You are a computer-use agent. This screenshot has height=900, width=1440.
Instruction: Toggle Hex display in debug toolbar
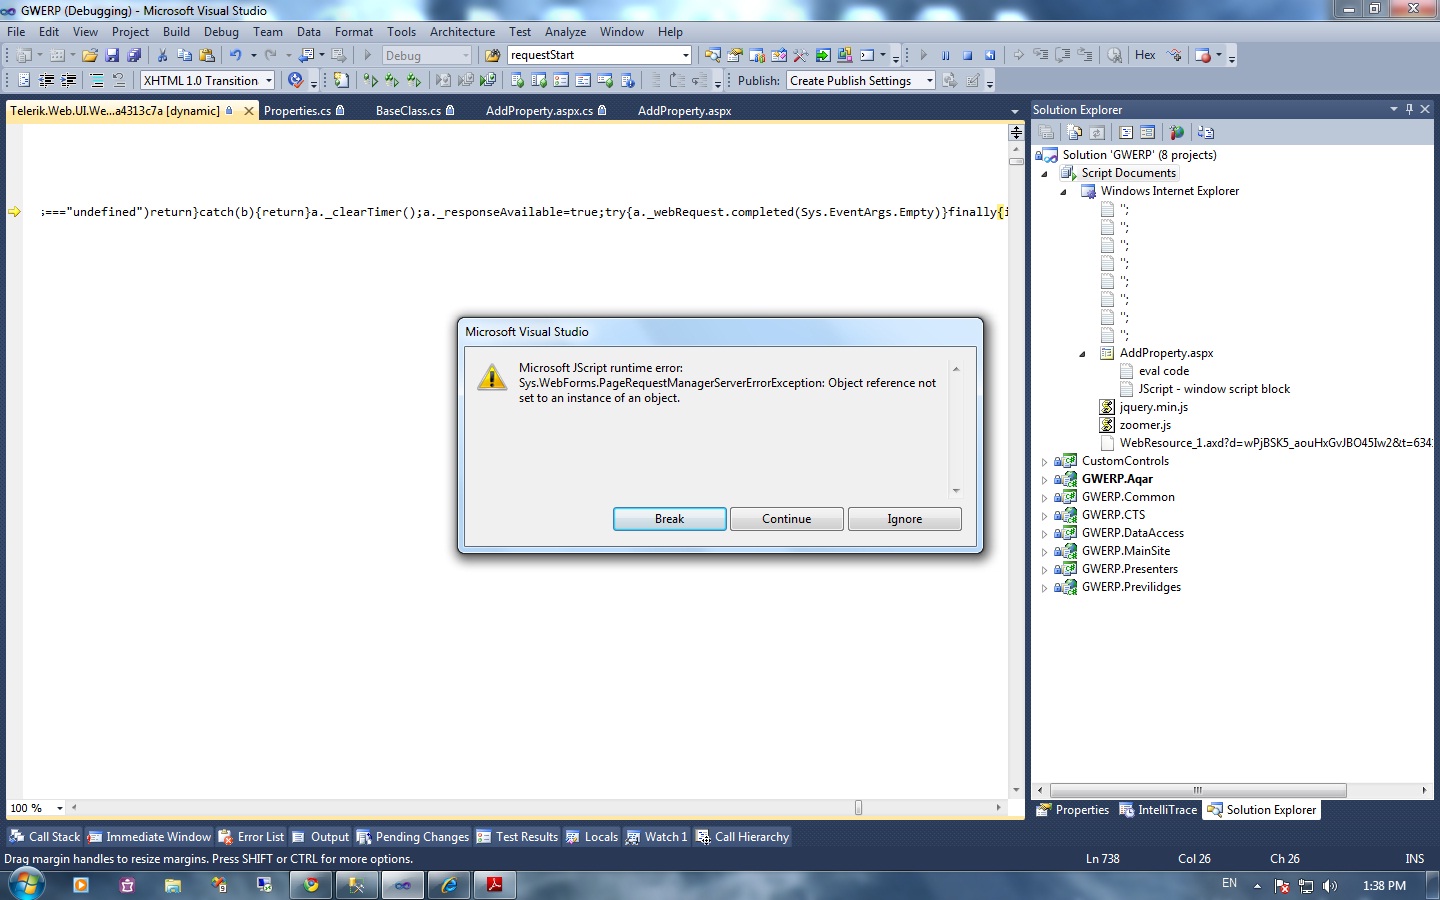tap(1145, 56)
